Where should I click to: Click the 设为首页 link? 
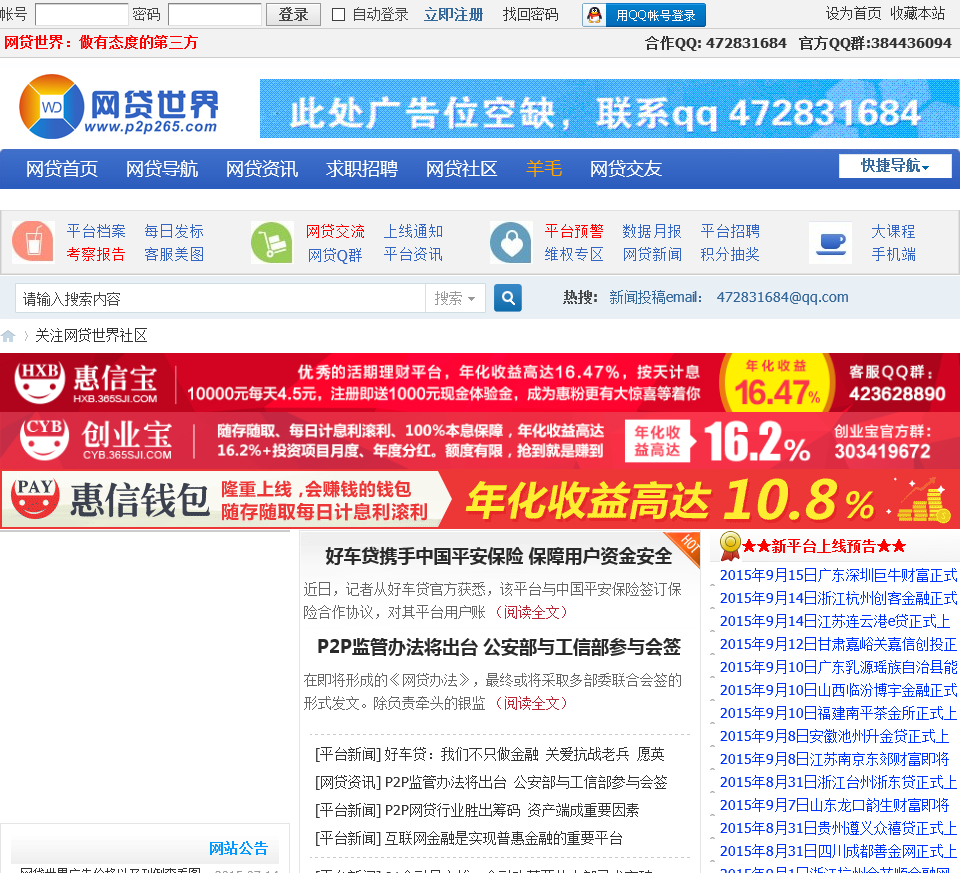pyautogui.click(x=853, y=13)
